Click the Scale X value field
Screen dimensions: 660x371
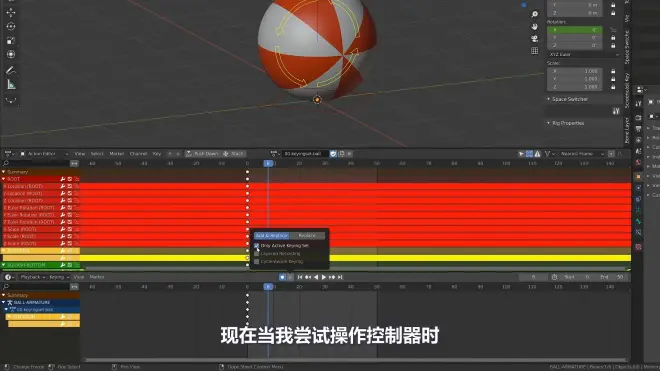click(575, 71)
